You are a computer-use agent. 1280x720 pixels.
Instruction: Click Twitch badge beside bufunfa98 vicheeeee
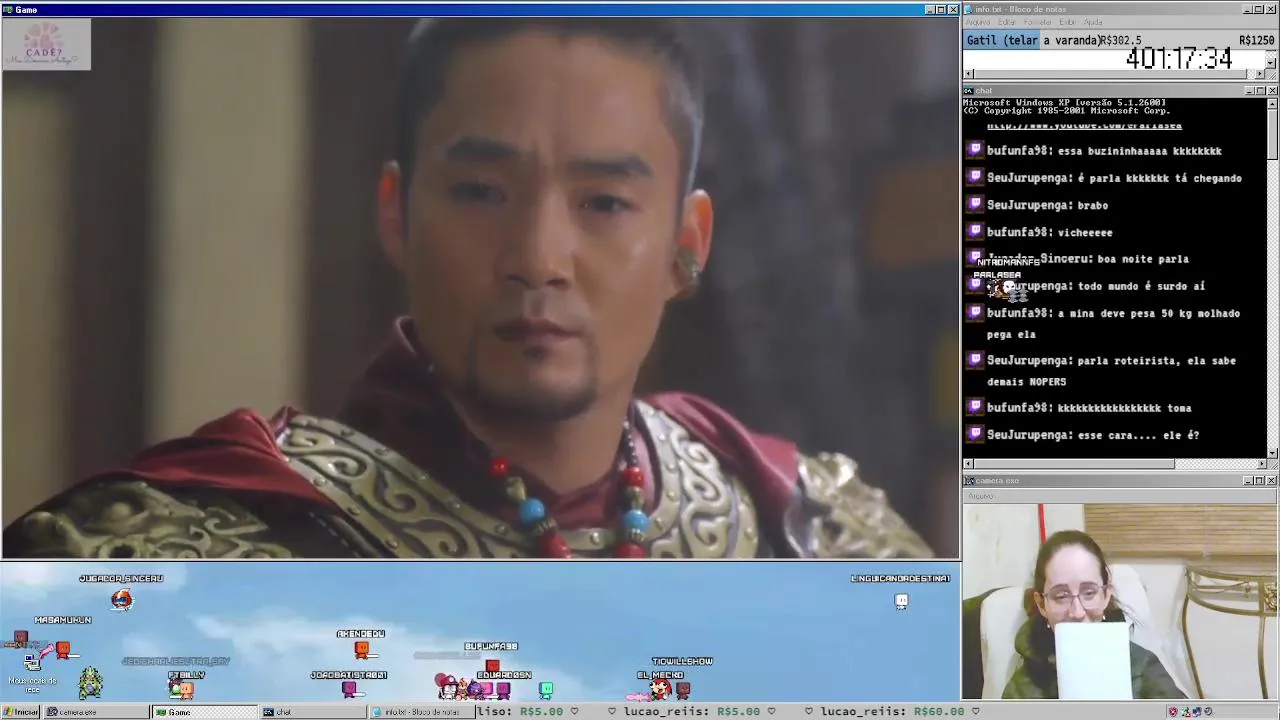tap(975, 231)
